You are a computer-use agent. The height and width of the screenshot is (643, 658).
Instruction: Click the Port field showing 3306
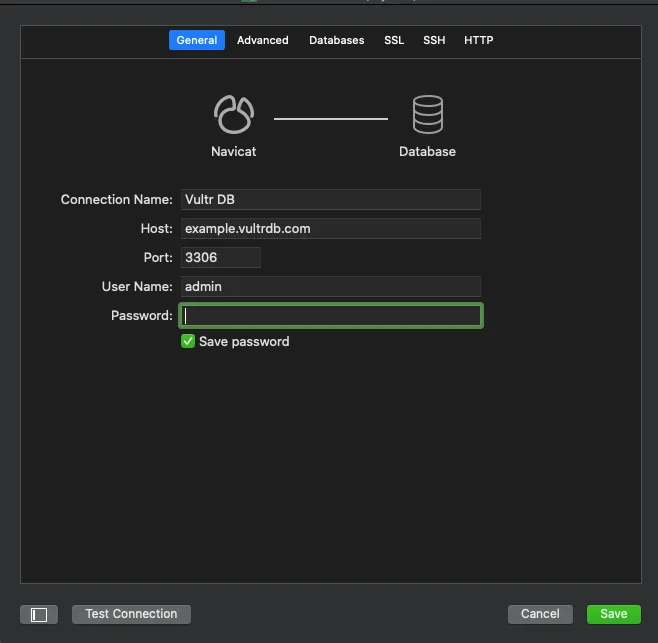tap(221, 257)
